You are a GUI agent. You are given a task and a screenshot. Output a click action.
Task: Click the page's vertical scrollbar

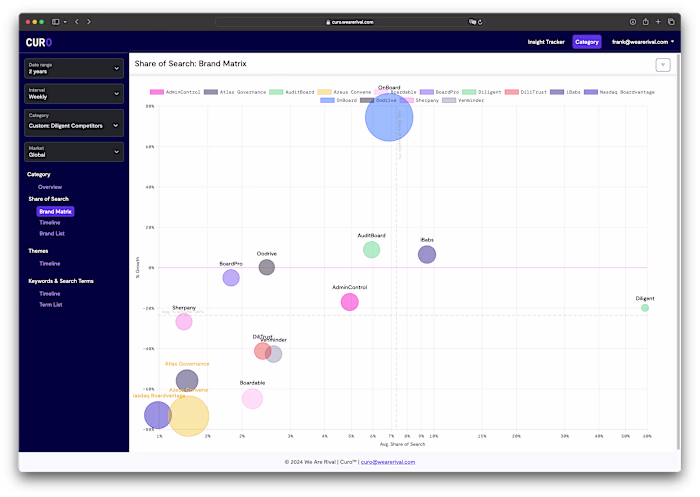coord(679,250)
